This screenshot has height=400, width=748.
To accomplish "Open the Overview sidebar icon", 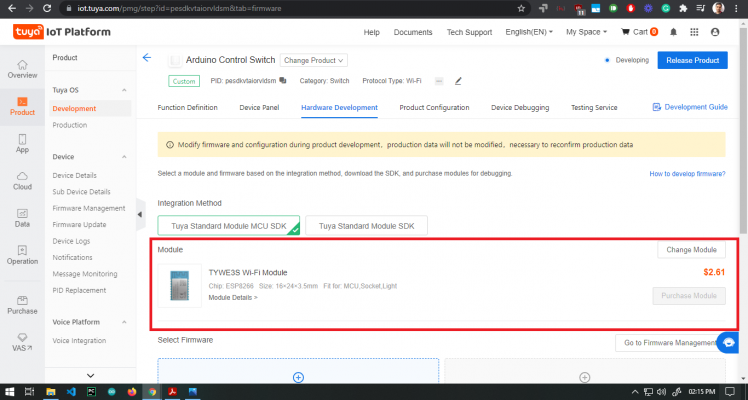I will [x=22, y=69].
